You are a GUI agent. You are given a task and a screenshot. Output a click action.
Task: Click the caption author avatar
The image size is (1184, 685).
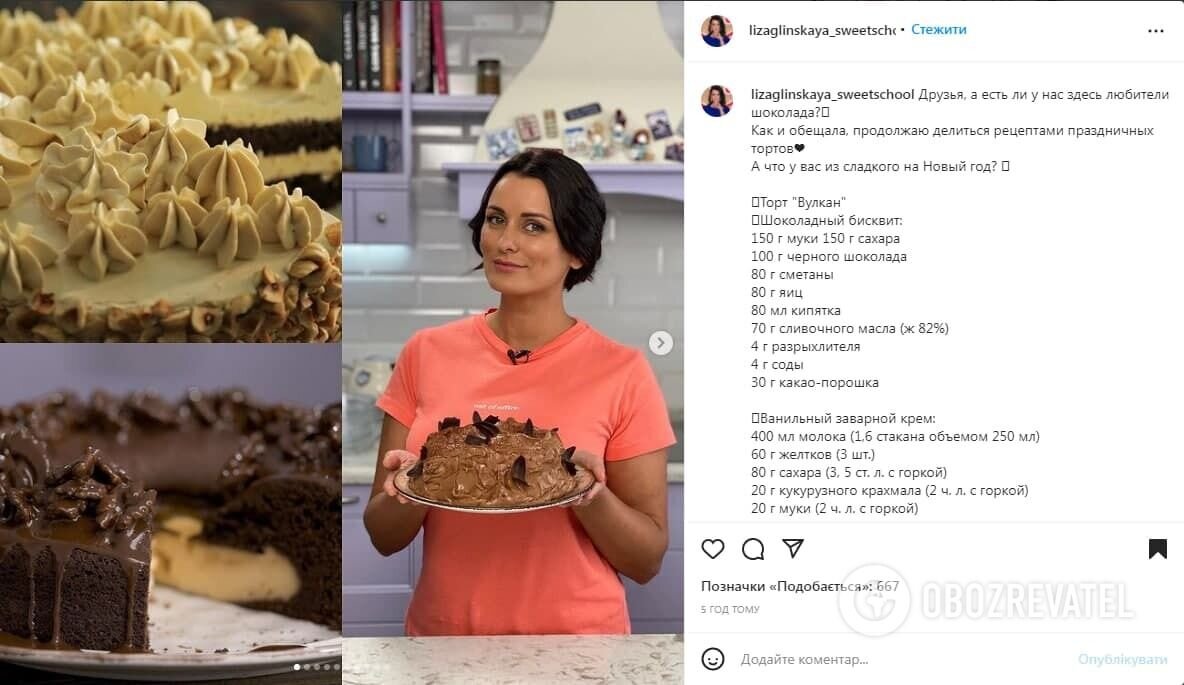pyautogui.click(x=717, y=101)
